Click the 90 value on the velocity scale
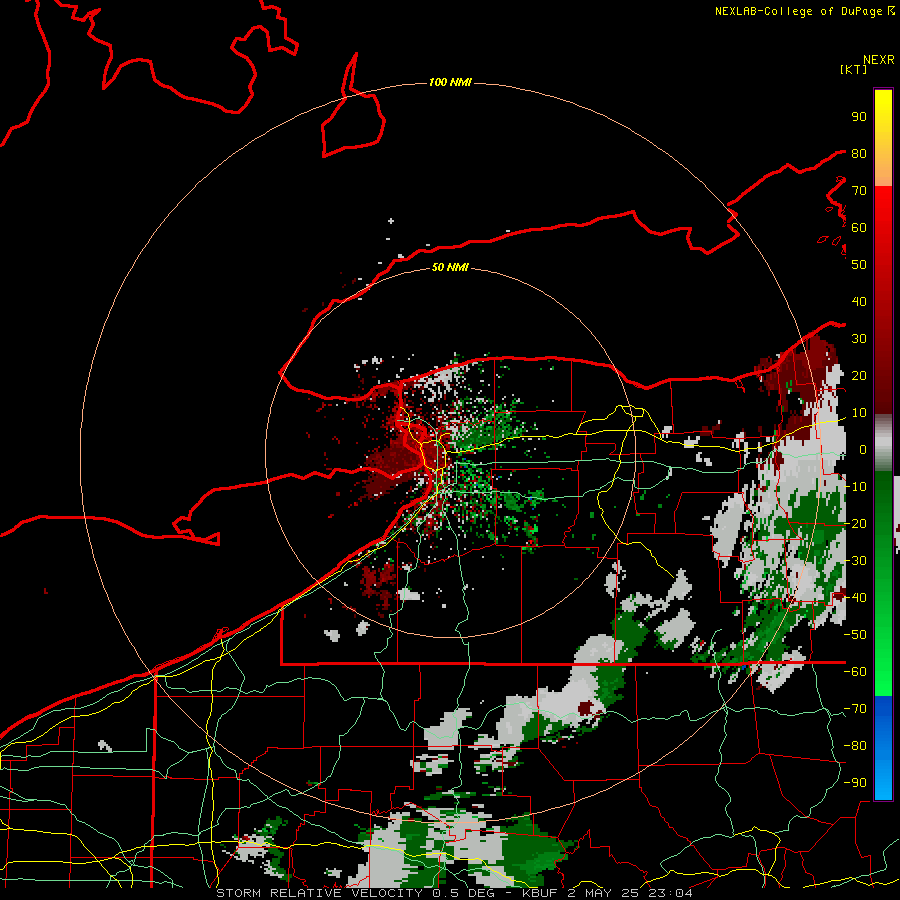 coord(859,117)
